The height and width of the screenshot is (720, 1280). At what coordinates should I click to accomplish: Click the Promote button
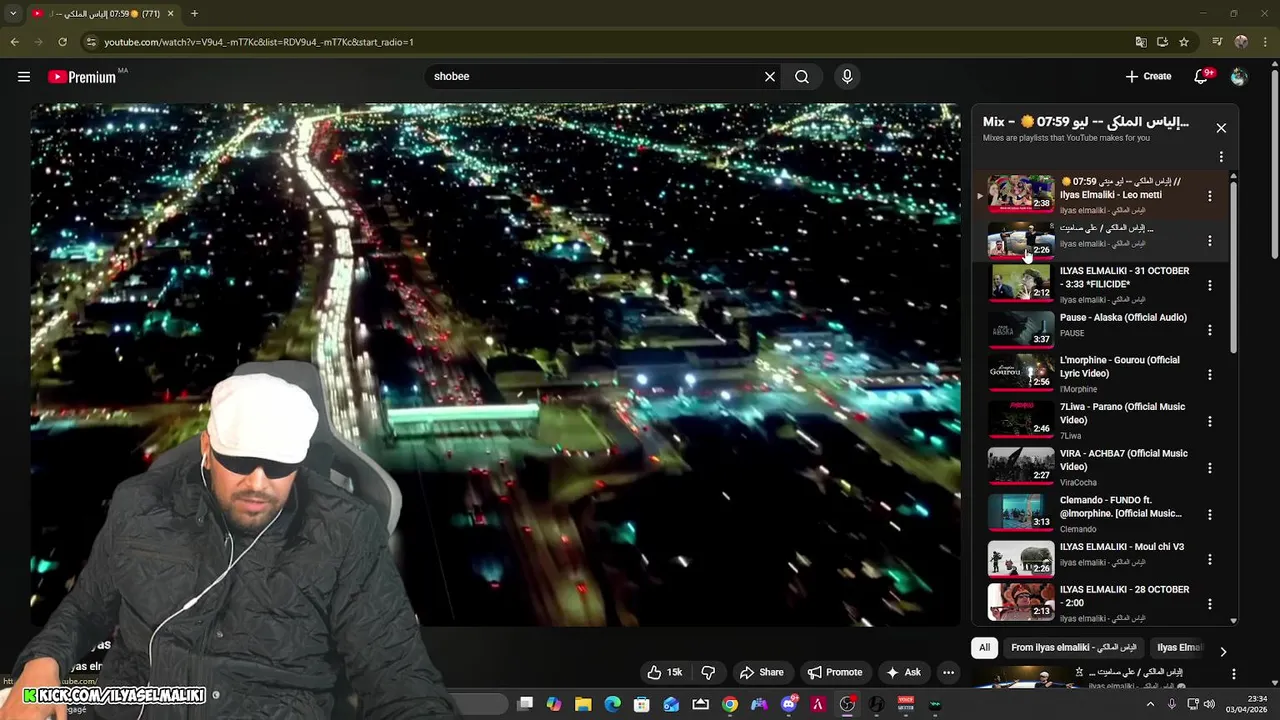click(835, 673)
